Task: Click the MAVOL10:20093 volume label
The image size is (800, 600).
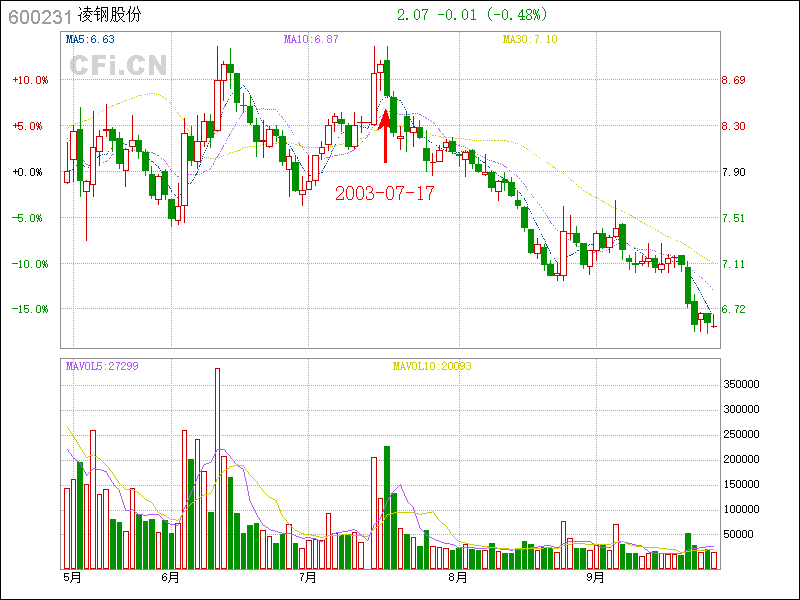Action: click(x=432, y=366)
